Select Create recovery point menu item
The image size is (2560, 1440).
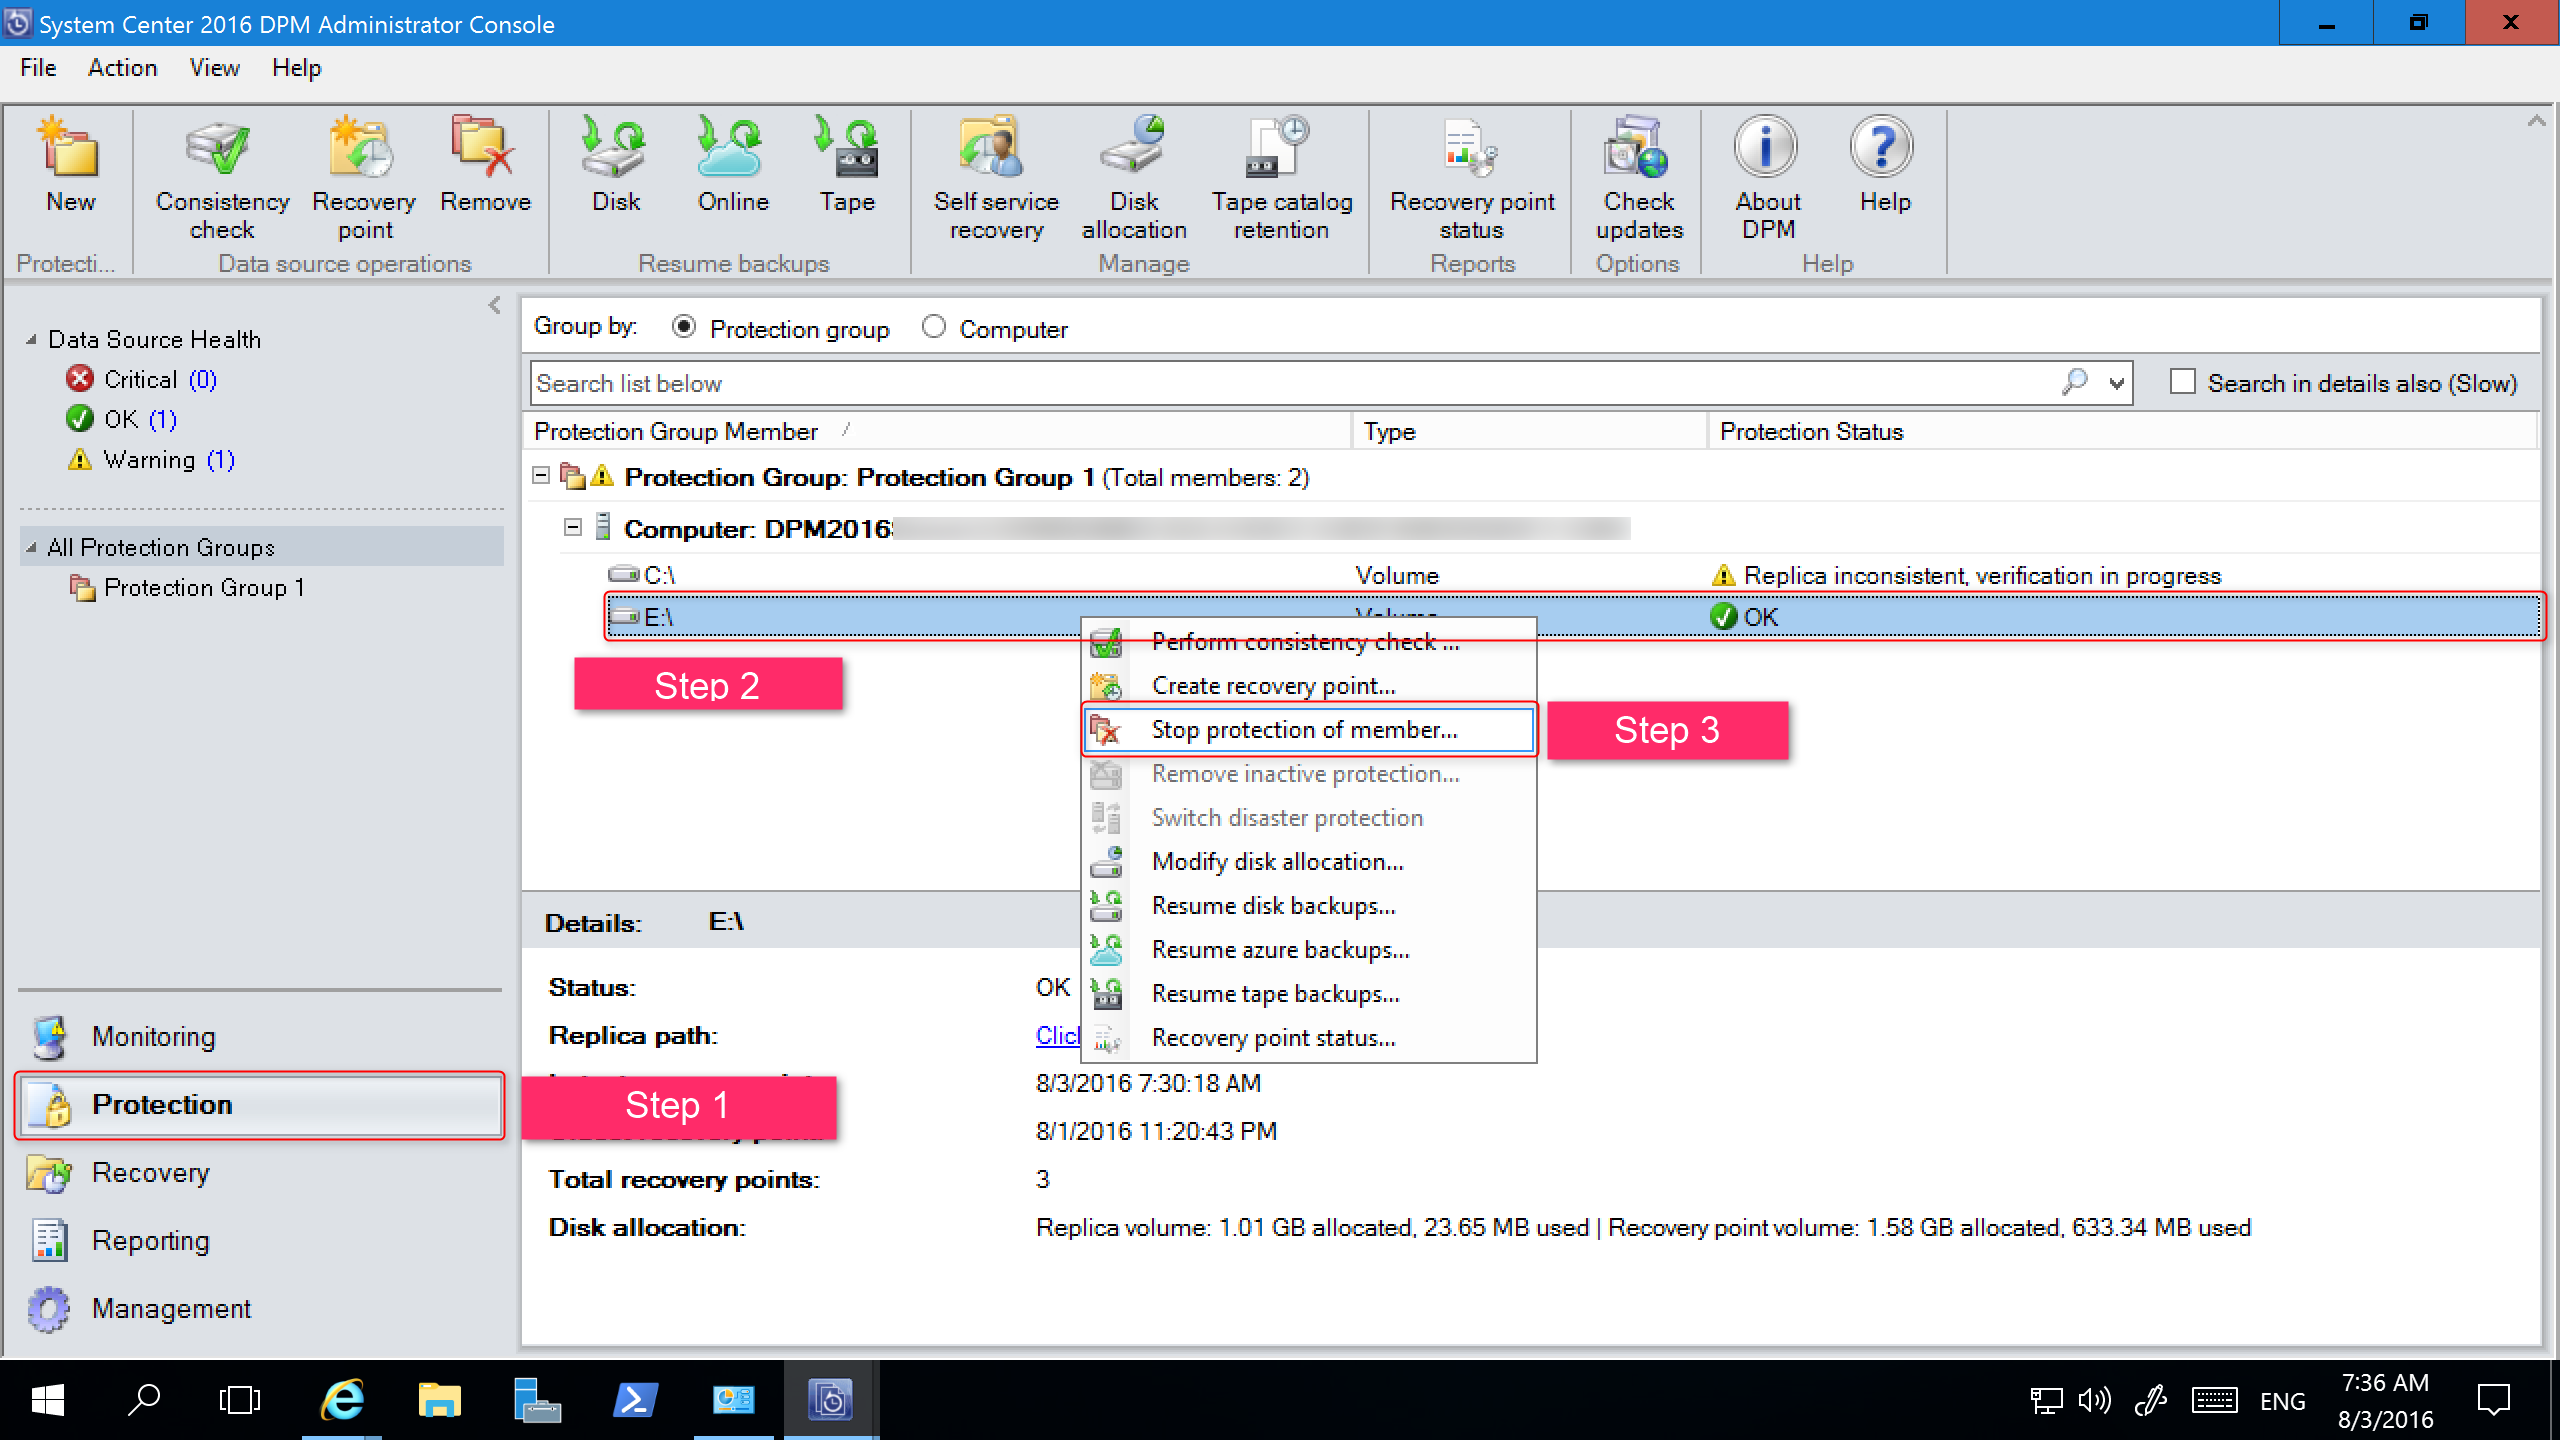(x=1275, y=684)
